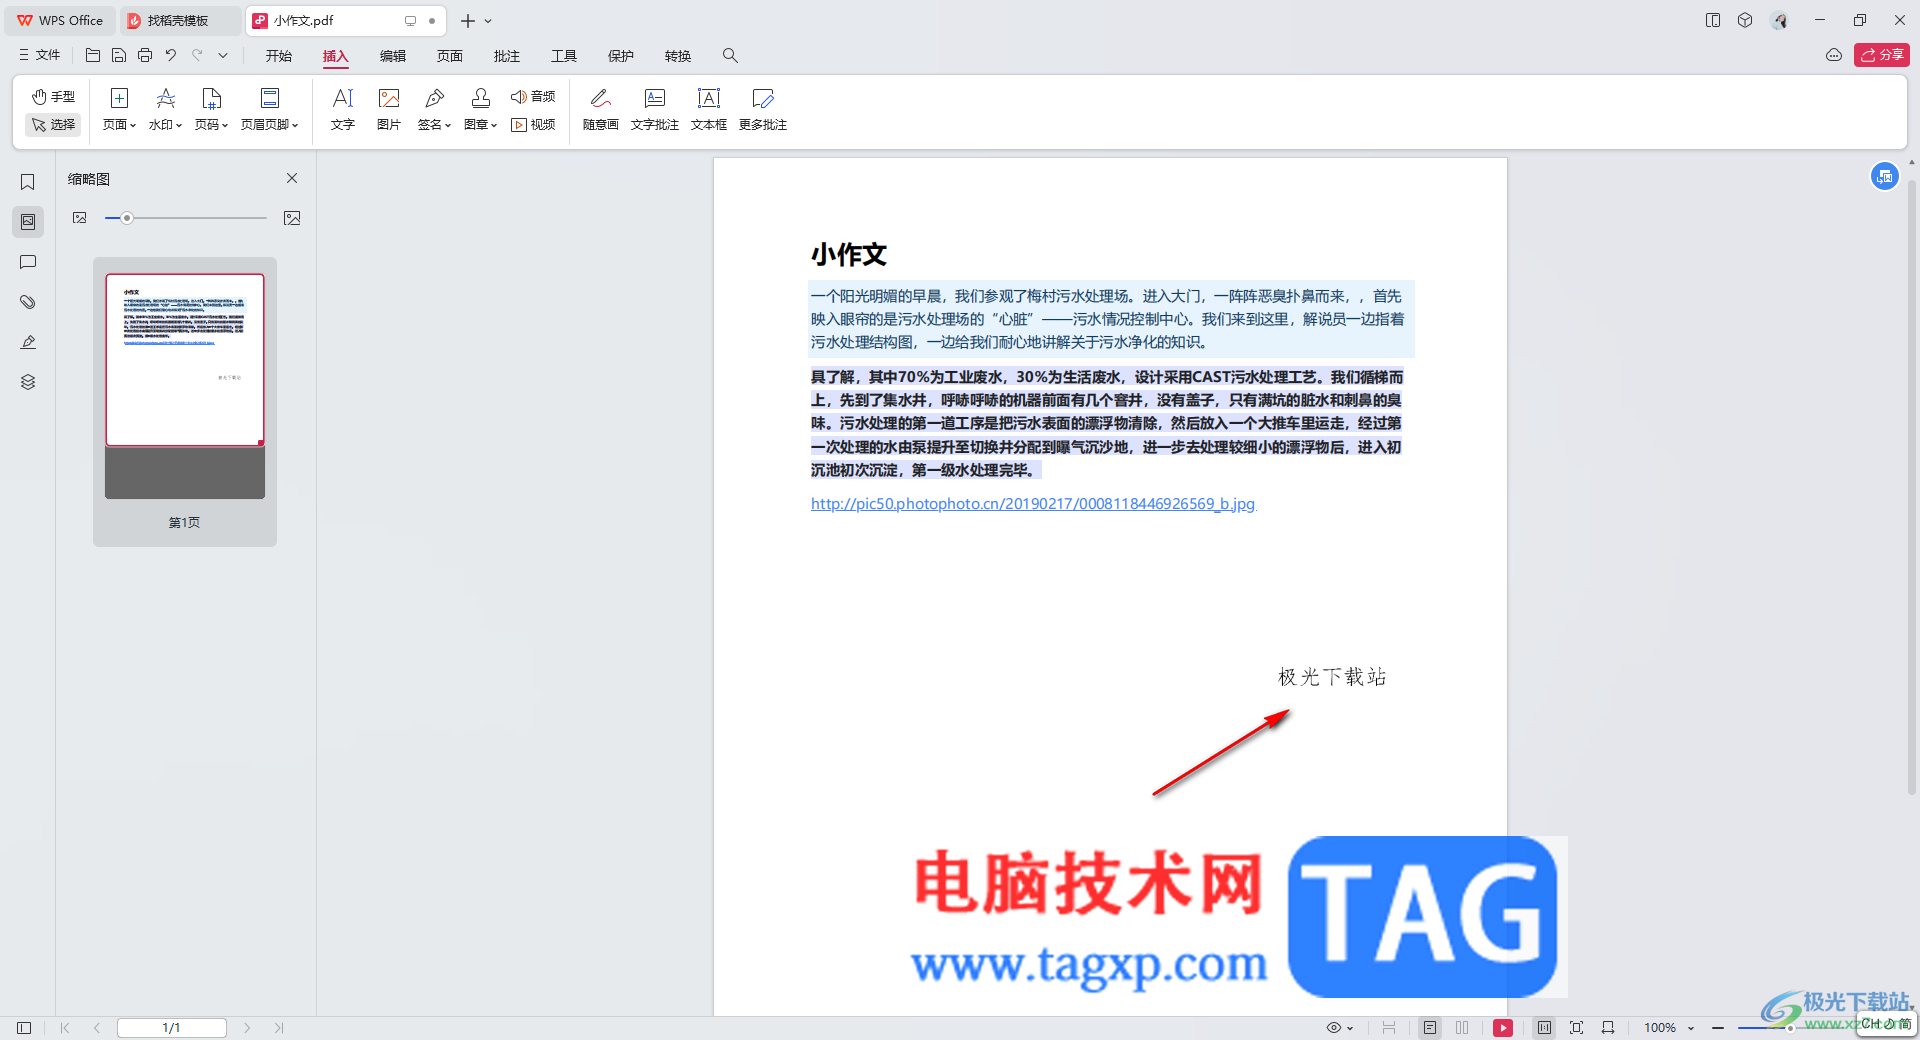Click the print icon

point(145,56)
